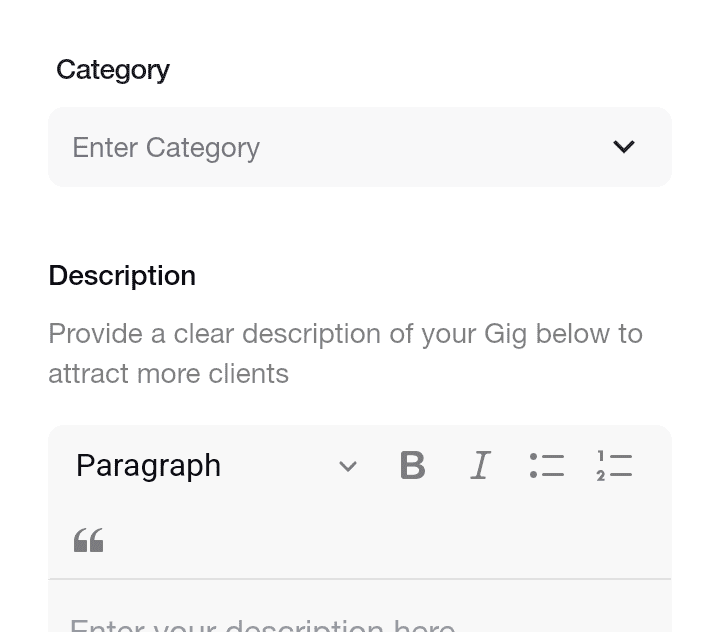Insert a numbered list
The width and height of the screenshot is (720, 632).
(614, 465)
